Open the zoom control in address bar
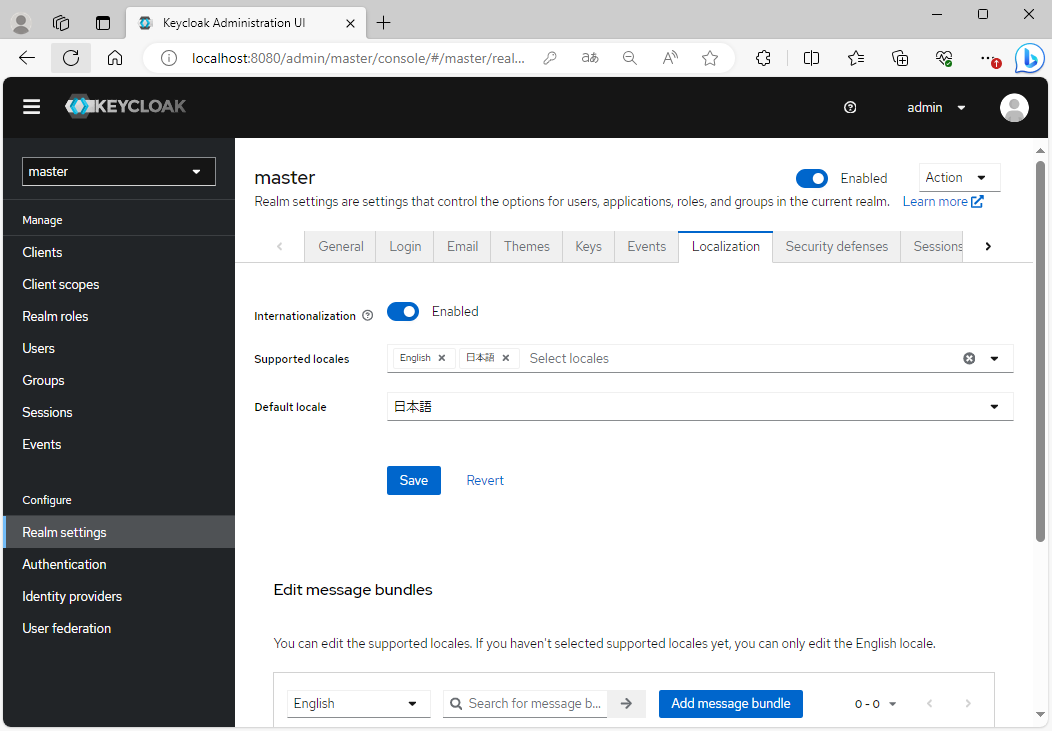This screenshot has width=1052, height=731. coord(629,58)
